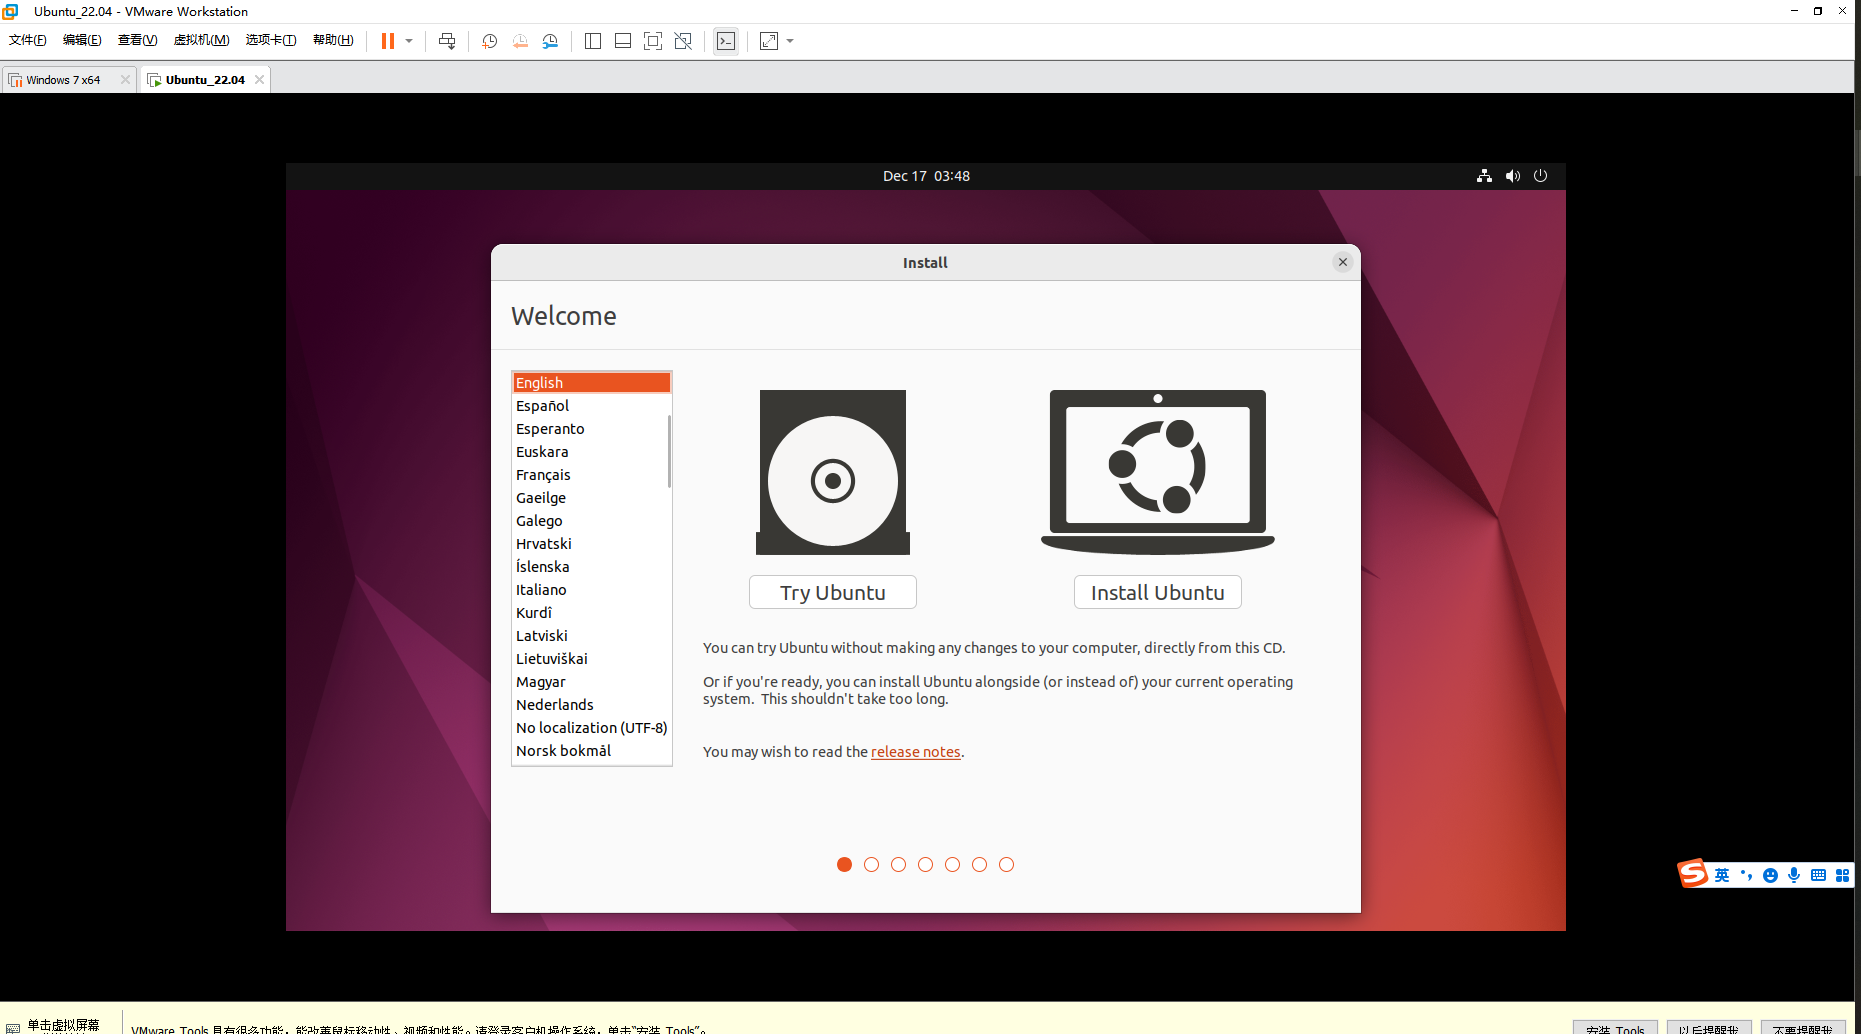The image size is (1861, 1034).
Task: Open the 编辑(E) menu
Action: [x=82, y=40]
